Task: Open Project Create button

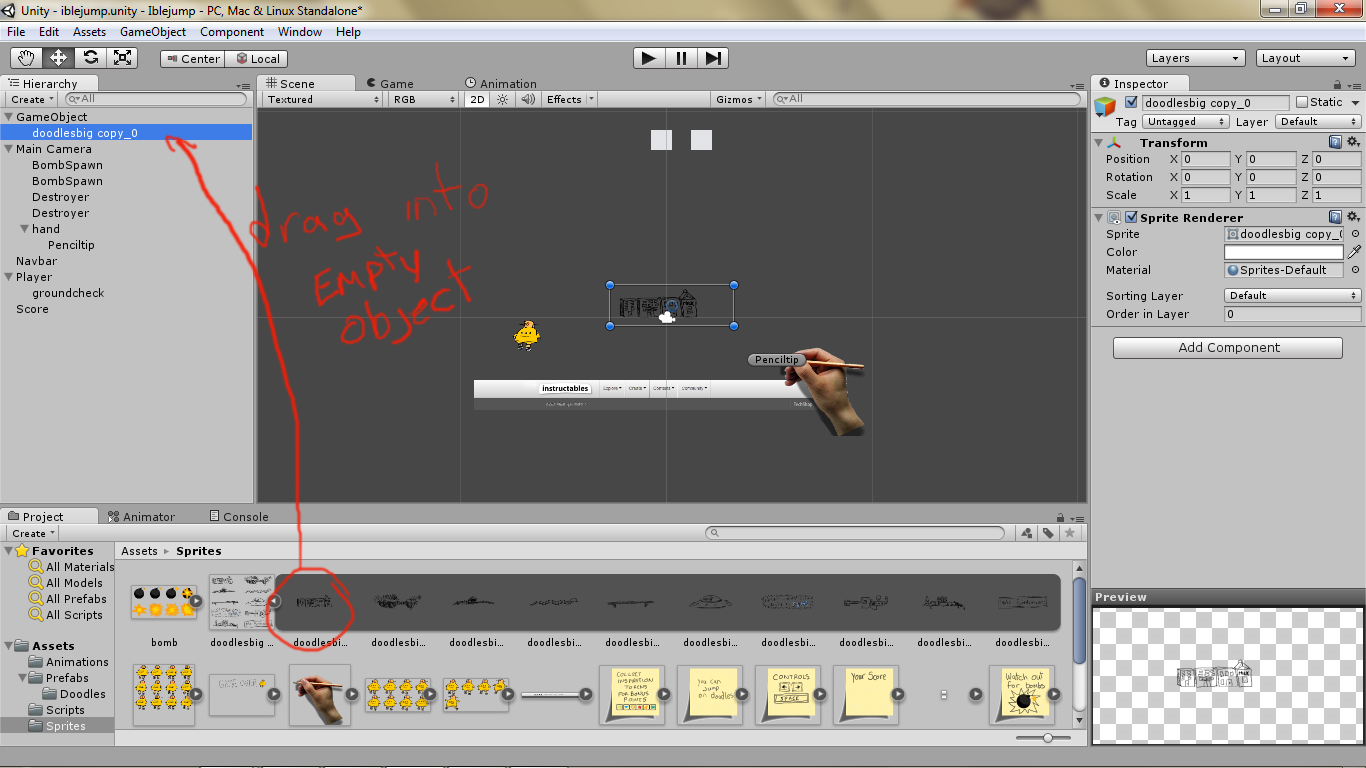Action: [33, 533]
